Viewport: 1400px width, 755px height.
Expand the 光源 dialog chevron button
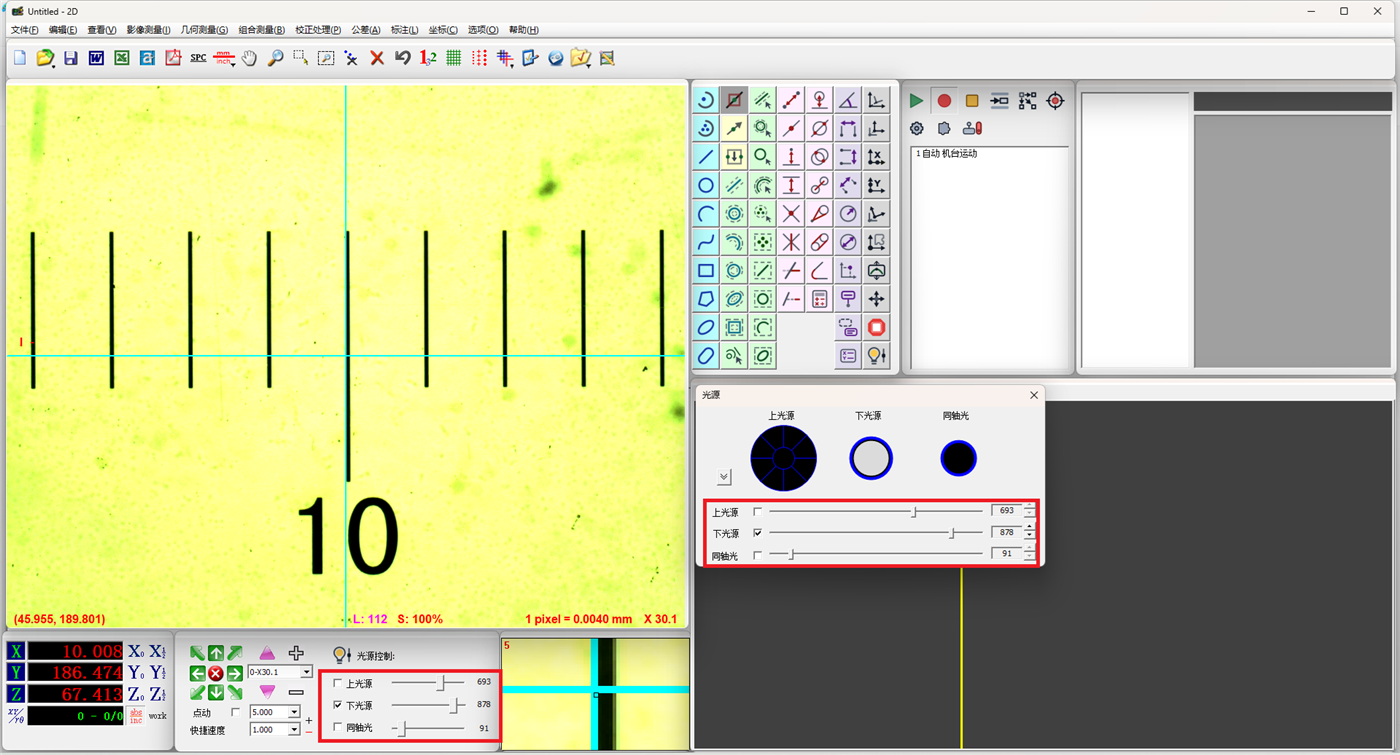coord(724,477)
